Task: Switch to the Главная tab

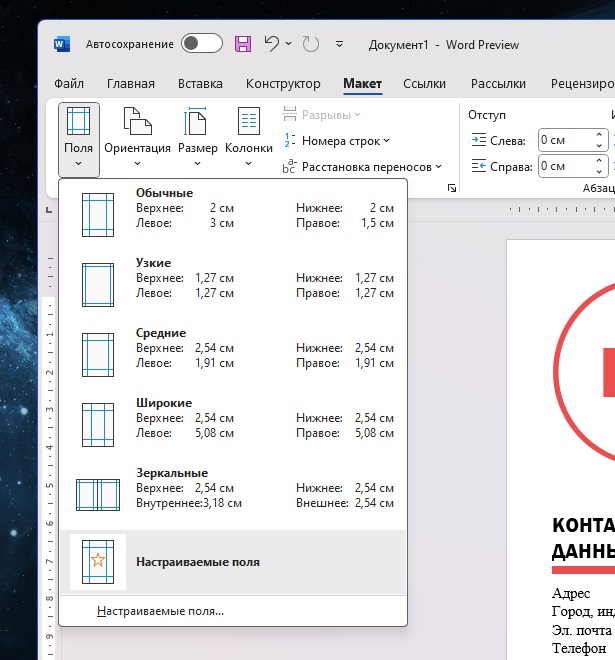Action: (131, 83)
